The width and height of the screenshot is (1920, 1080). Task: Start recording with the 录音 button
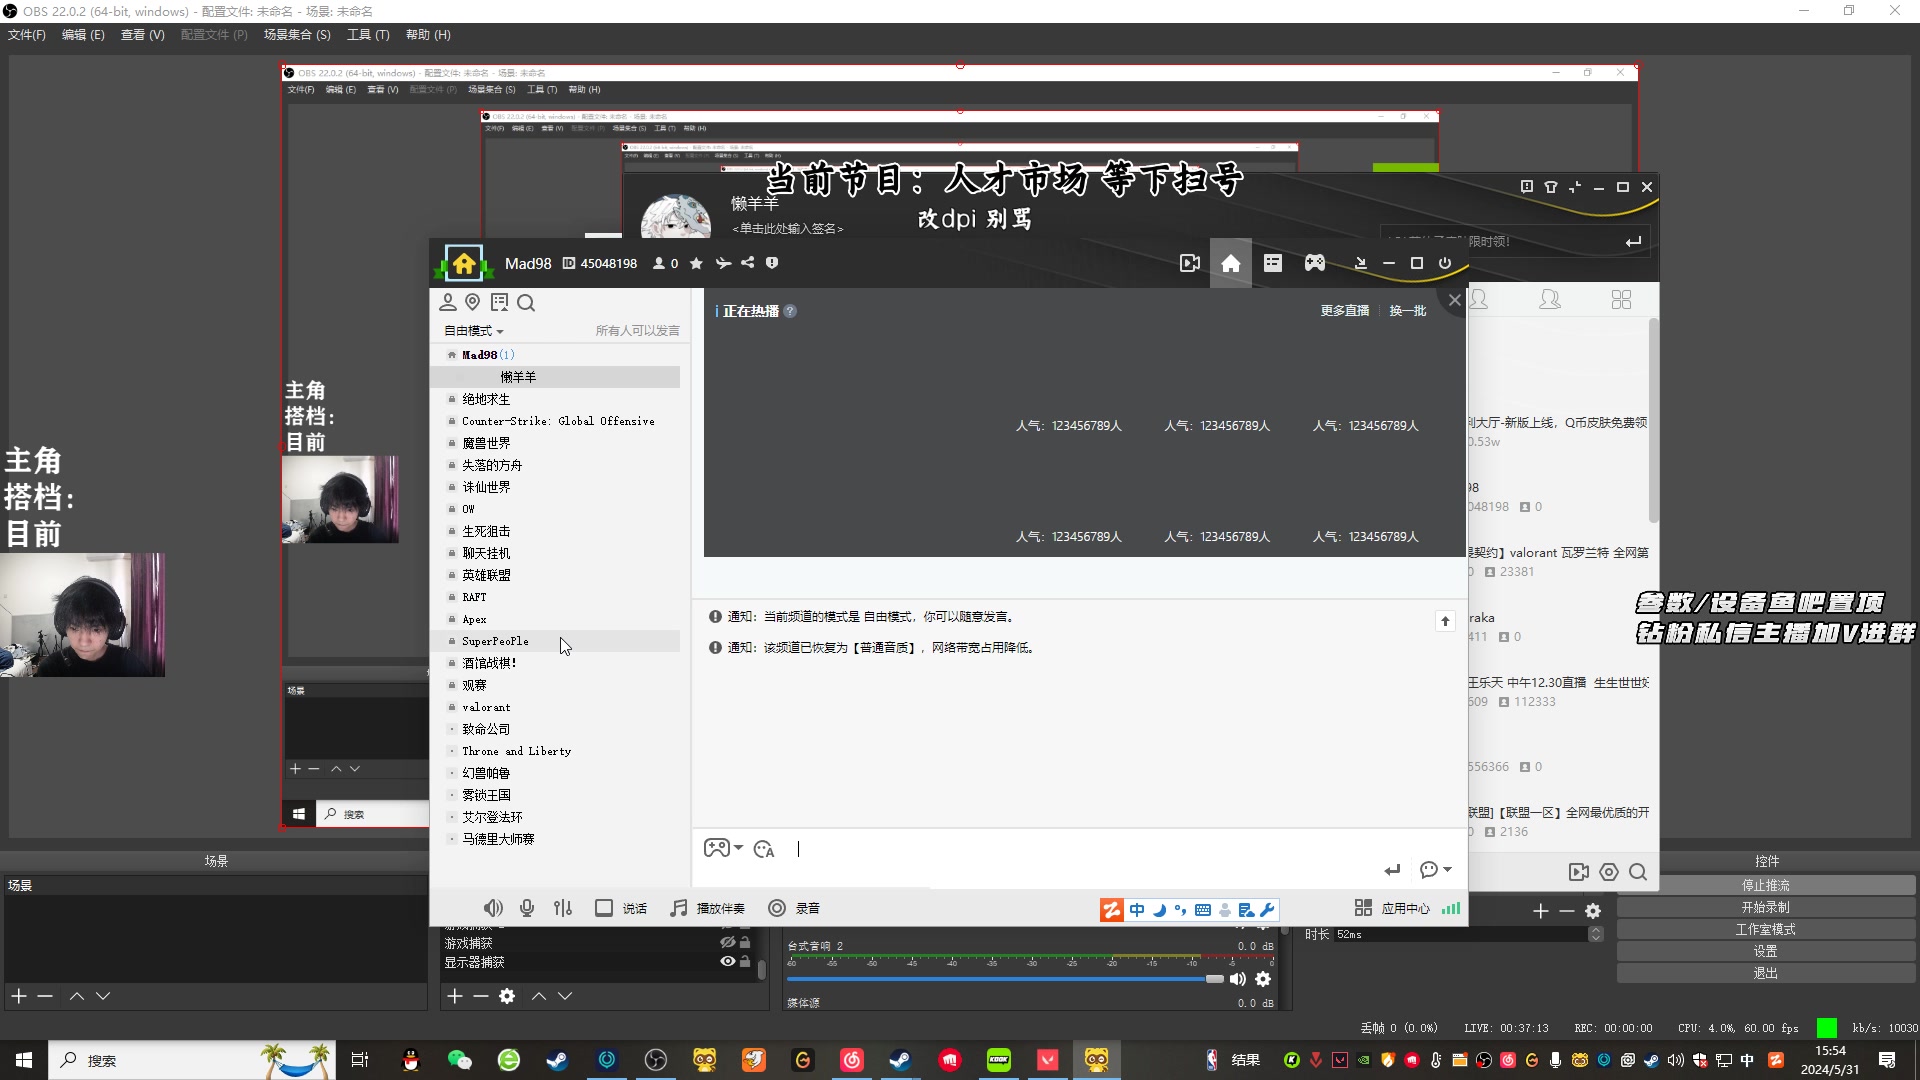[794, 908]
